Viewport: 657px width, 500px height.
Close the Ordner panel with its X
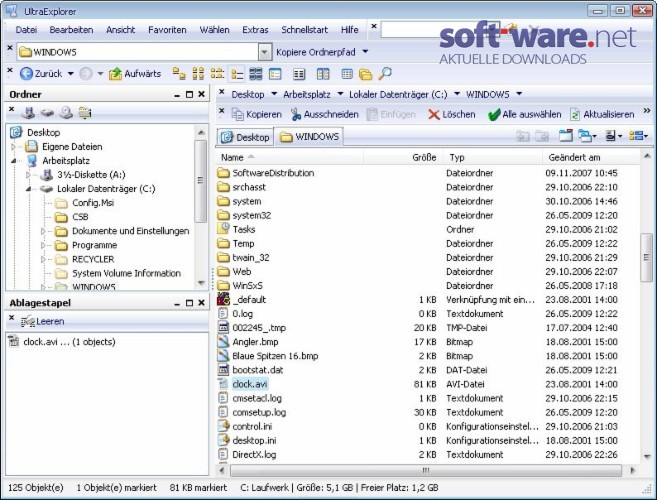point(202,94)
